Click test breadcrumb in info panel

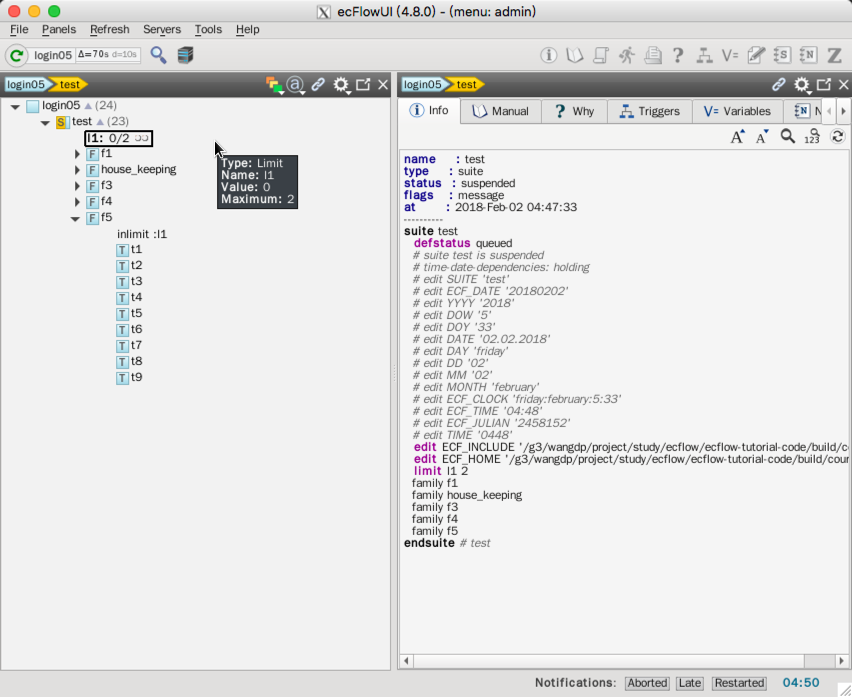[467, 84]
